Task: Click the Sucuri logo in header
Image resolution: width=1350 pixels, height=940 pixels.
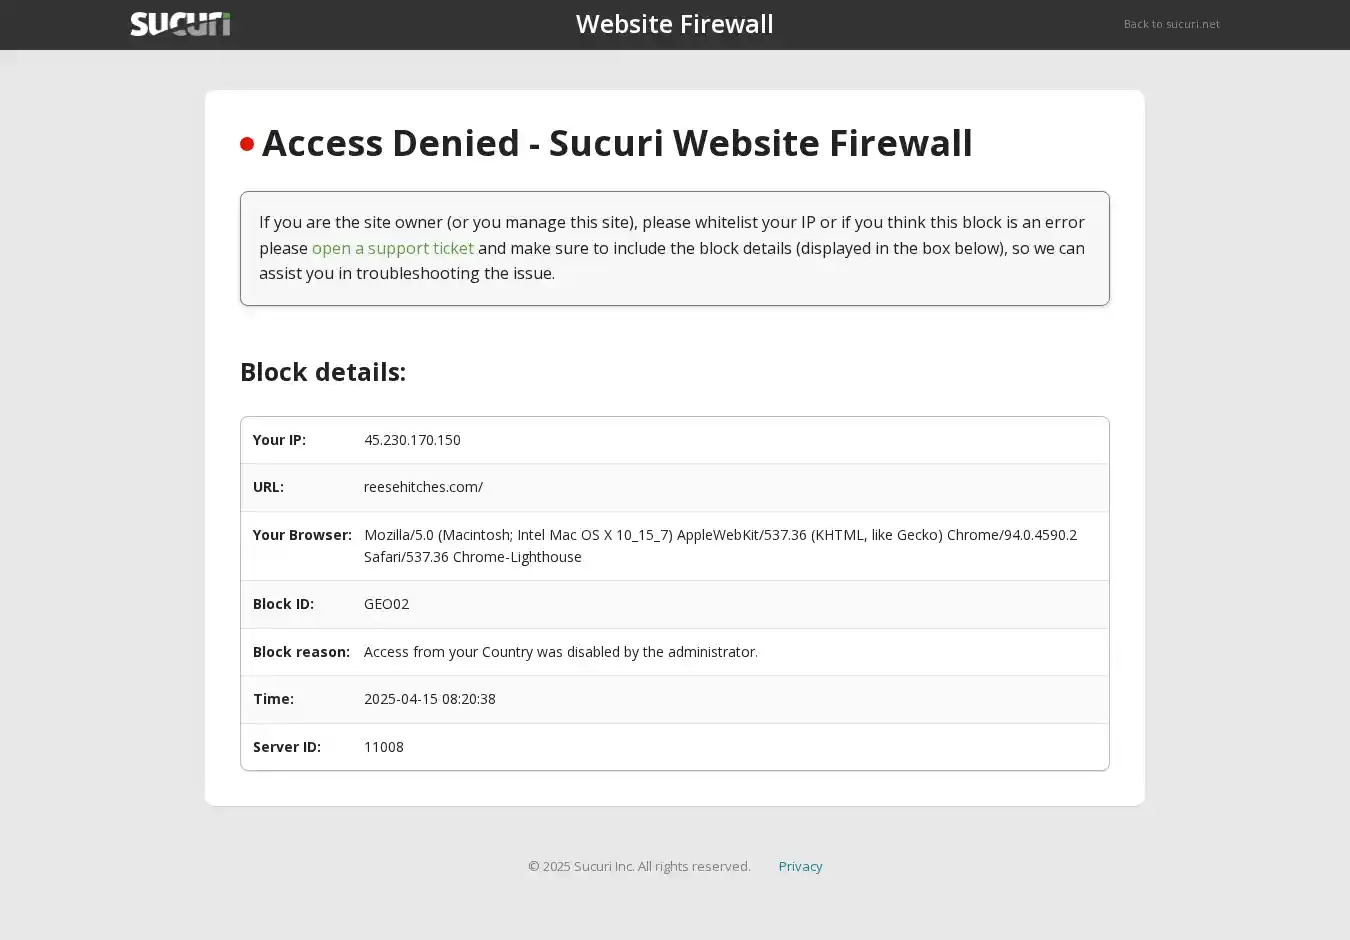Action: point(180,24)
